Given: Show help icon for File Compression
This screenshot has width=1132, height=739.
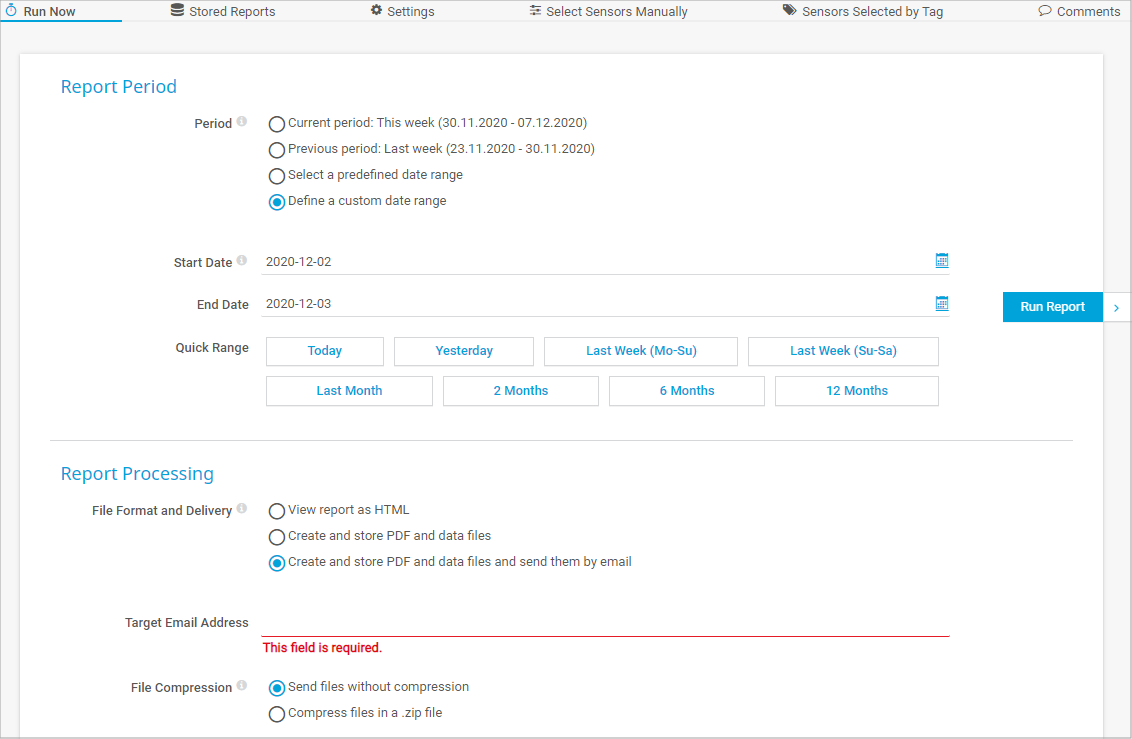Looking at the screenshot, I should pyautogui.click(x=242, y=687).
